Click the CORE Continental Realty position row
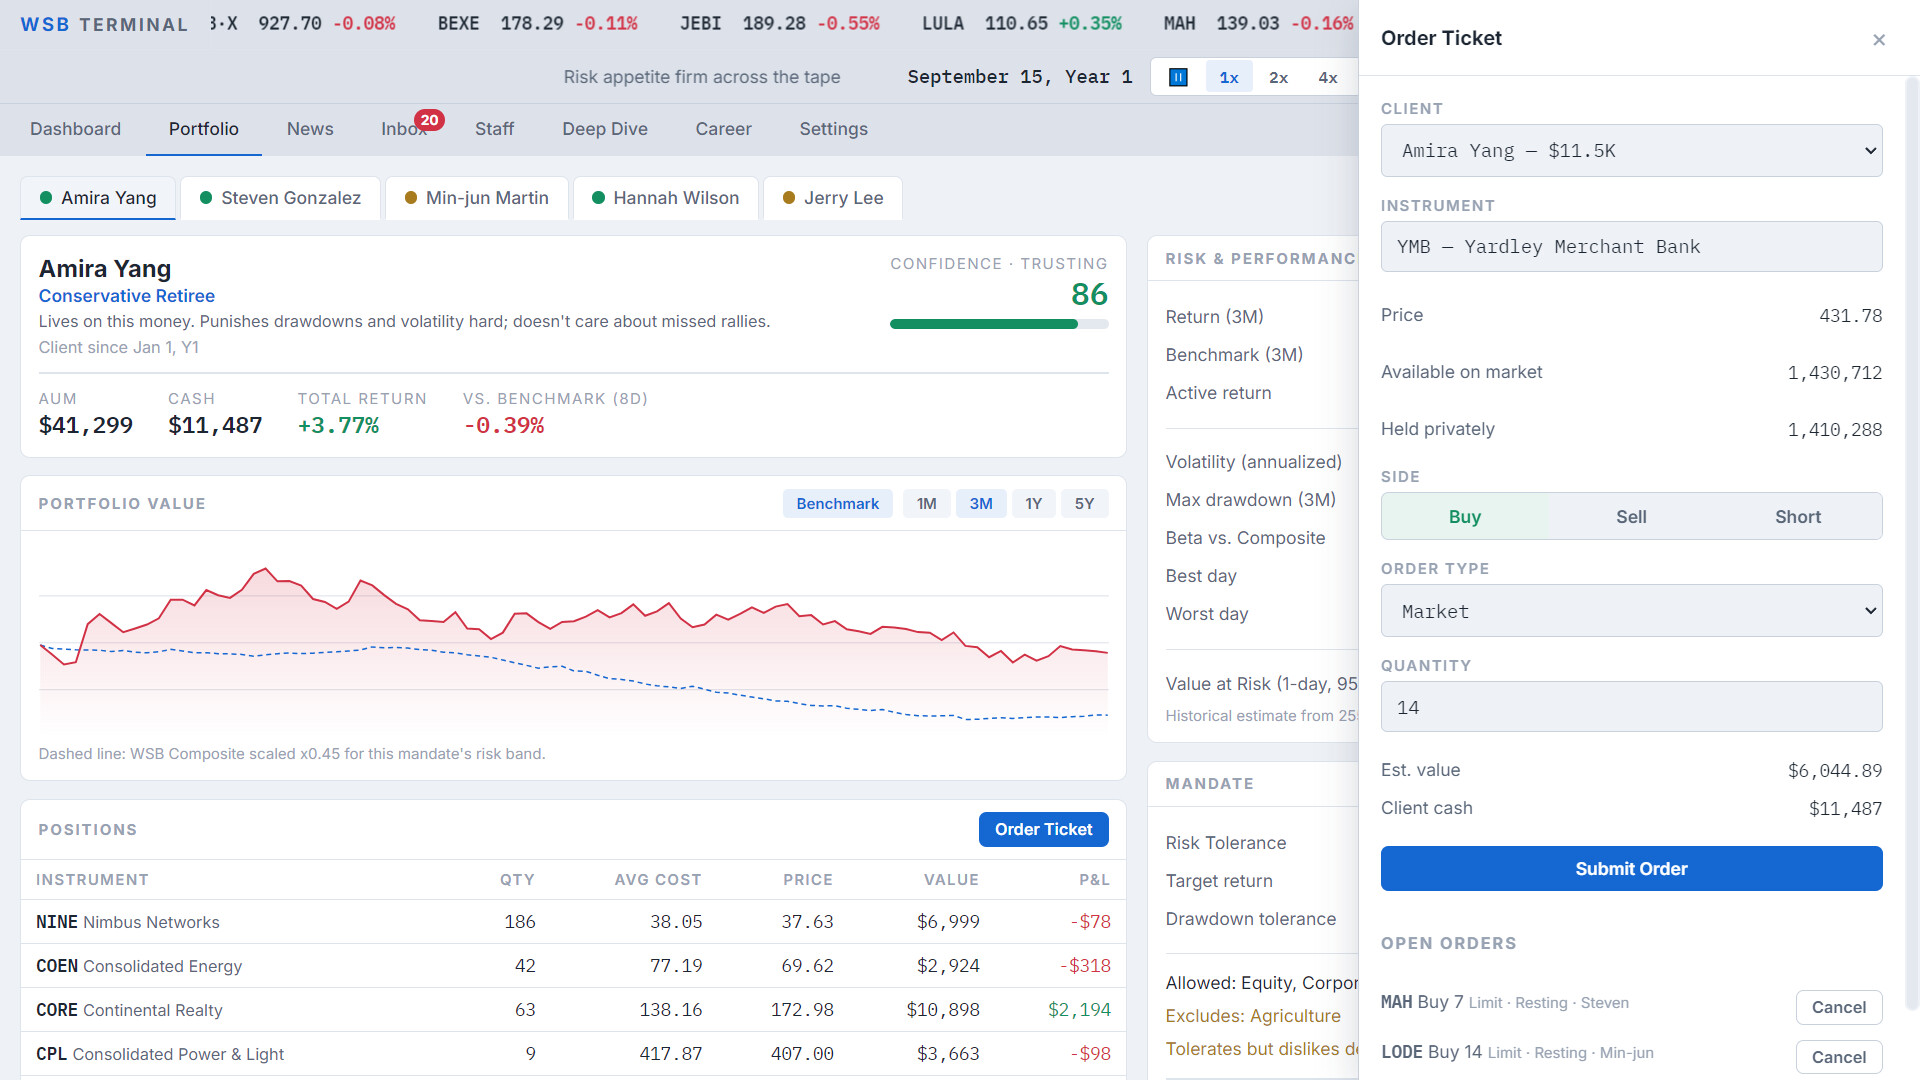The width and height of the screenshot is (1920, 1080). tap(573, 1010)
